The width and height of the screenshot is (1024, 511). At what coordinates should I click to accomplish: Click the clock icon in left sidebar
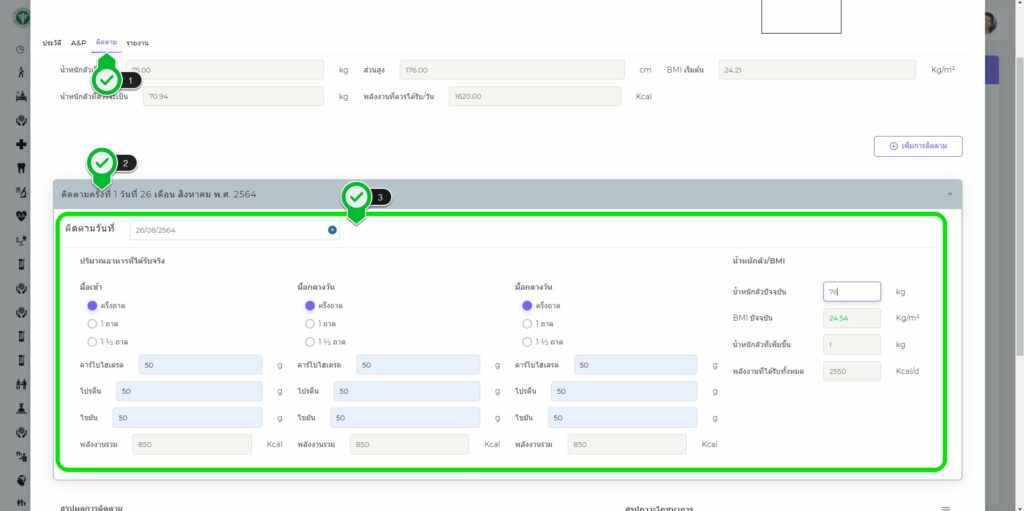click(x=21, y=49)
